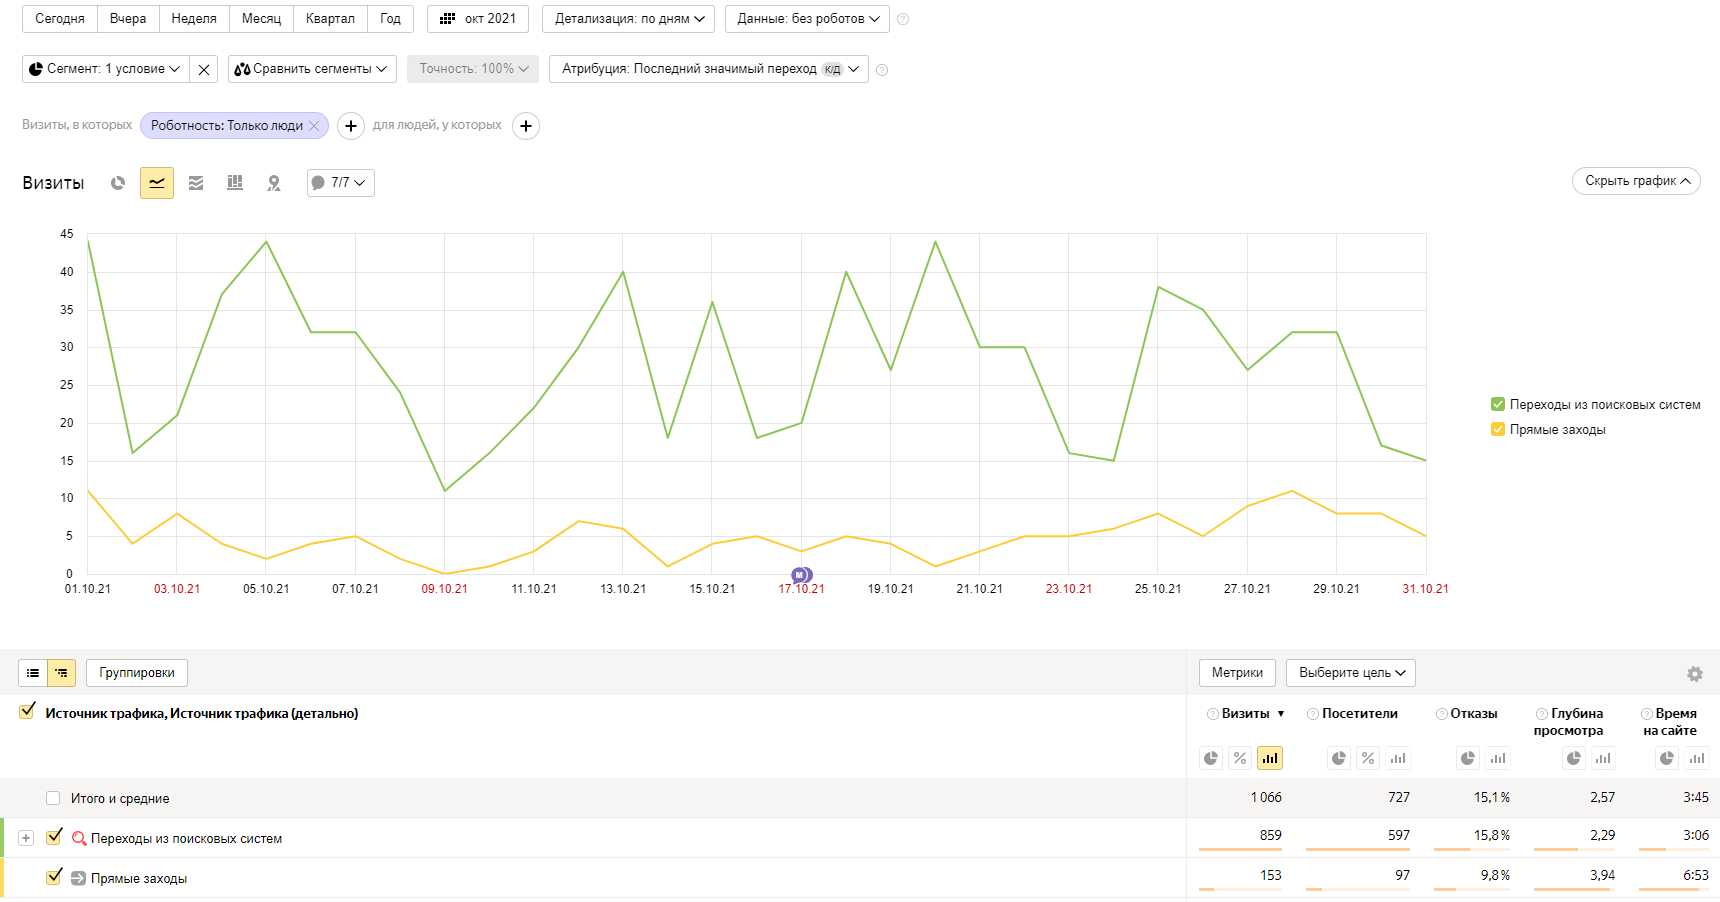1720x902 pixels.
Task: Open the Метрики button
Action: click(1237, 673)
